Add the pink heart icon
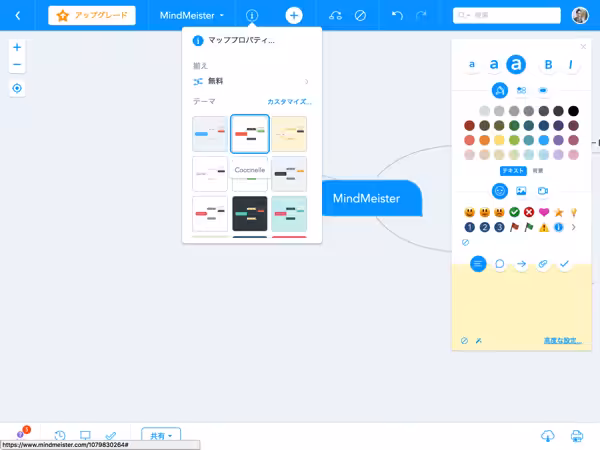 tap(544, 212)
